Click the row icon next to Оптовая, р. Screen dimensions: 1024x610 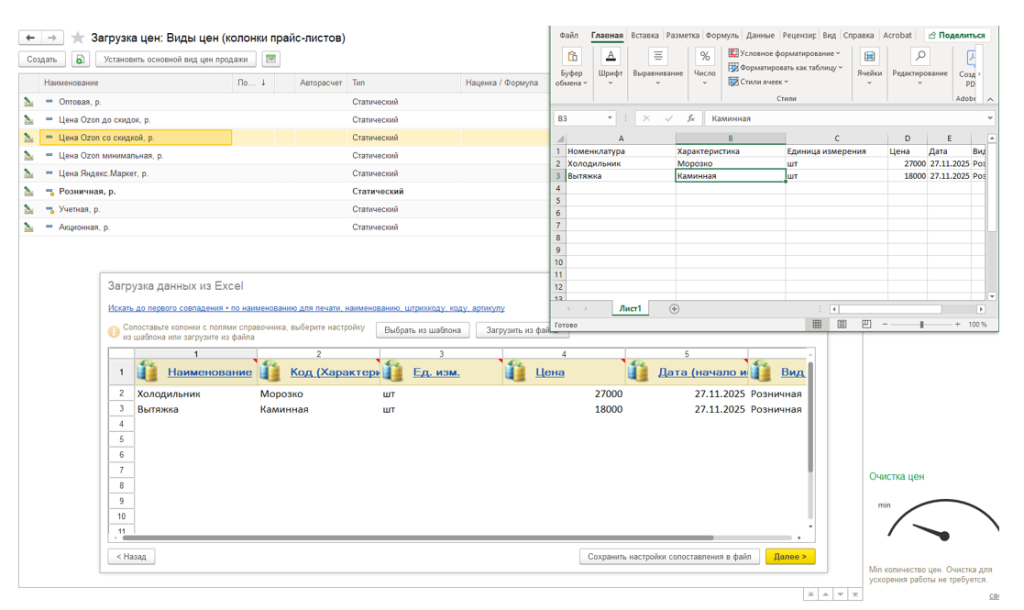click(28, 102)
